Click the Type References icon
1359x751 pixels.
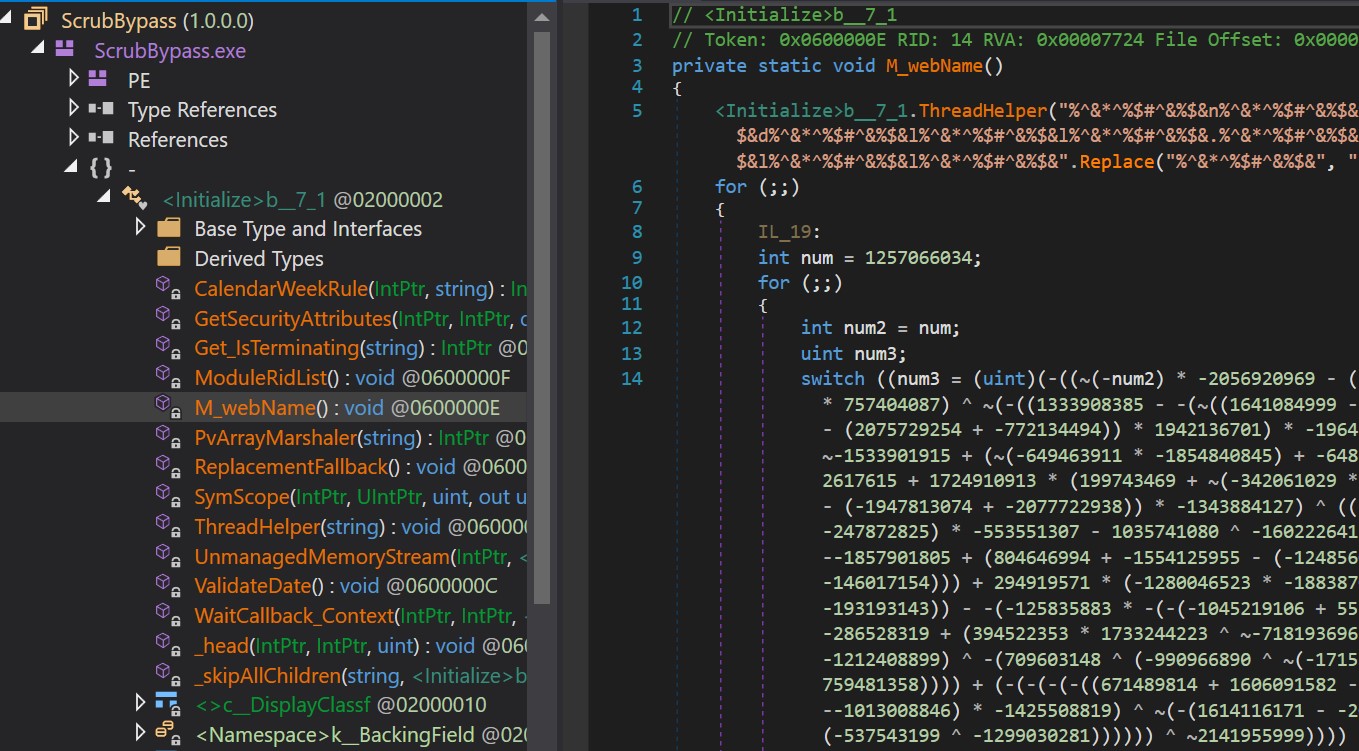pos(100,109)
